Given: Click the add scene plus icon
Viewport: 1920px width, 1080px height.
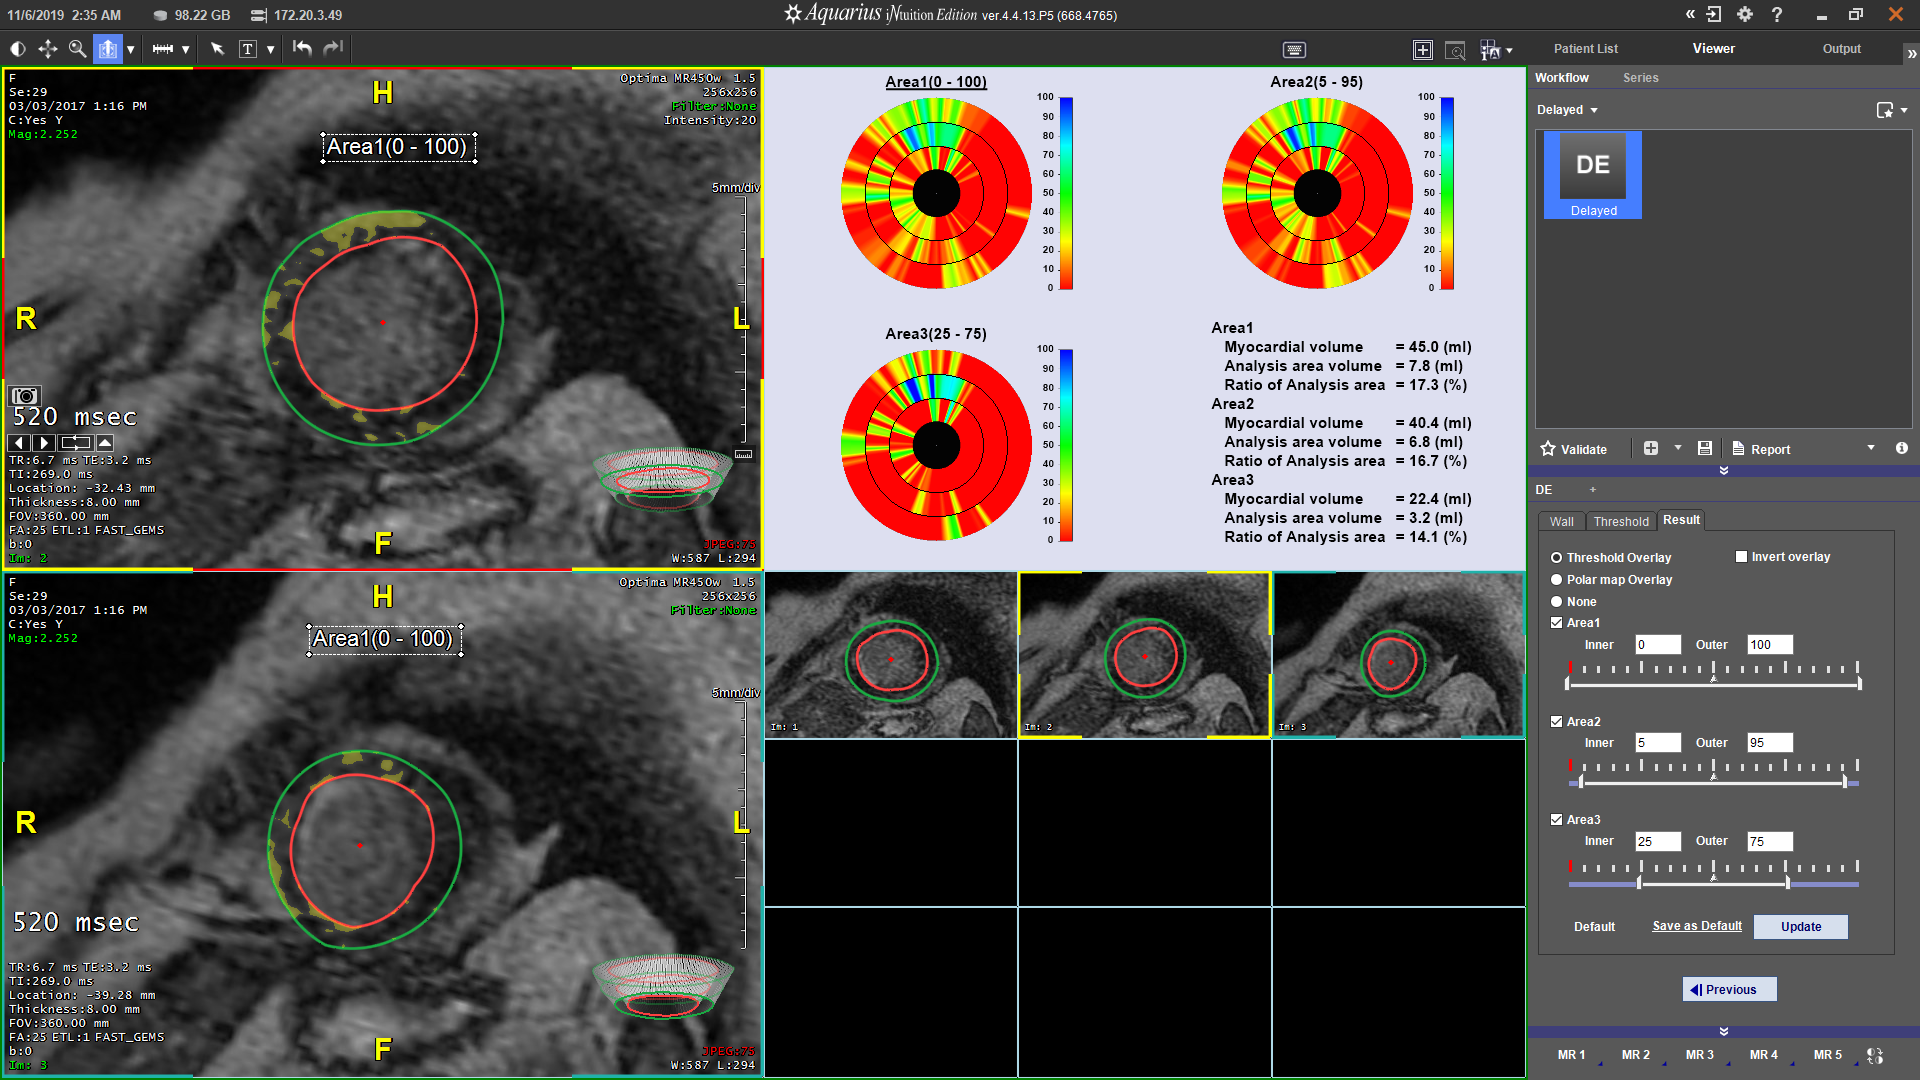Looking at the screenshot, I should 1651,448.
